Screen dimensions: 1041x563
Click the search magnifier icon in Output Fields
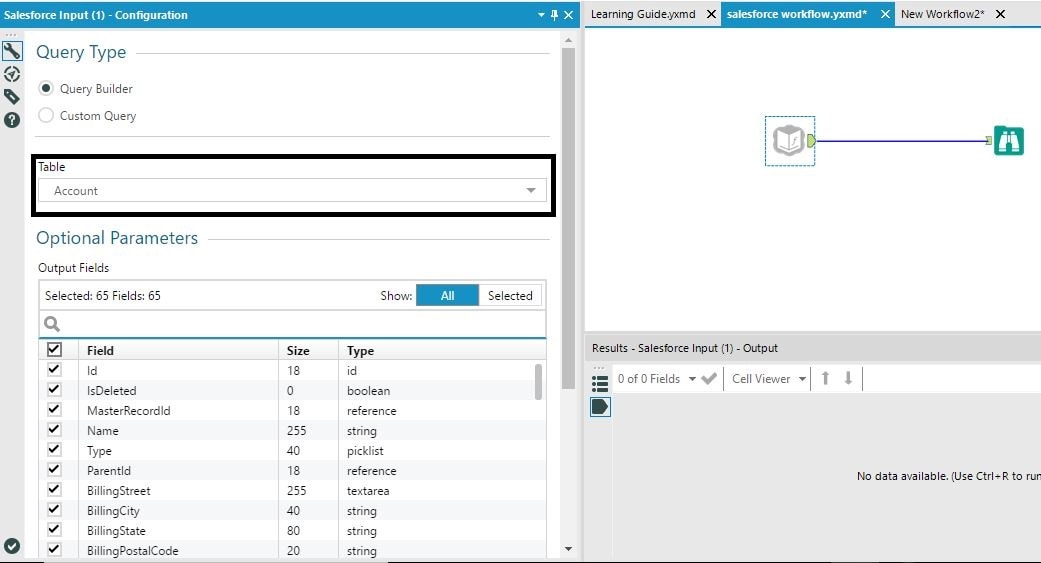click(52, 324)
